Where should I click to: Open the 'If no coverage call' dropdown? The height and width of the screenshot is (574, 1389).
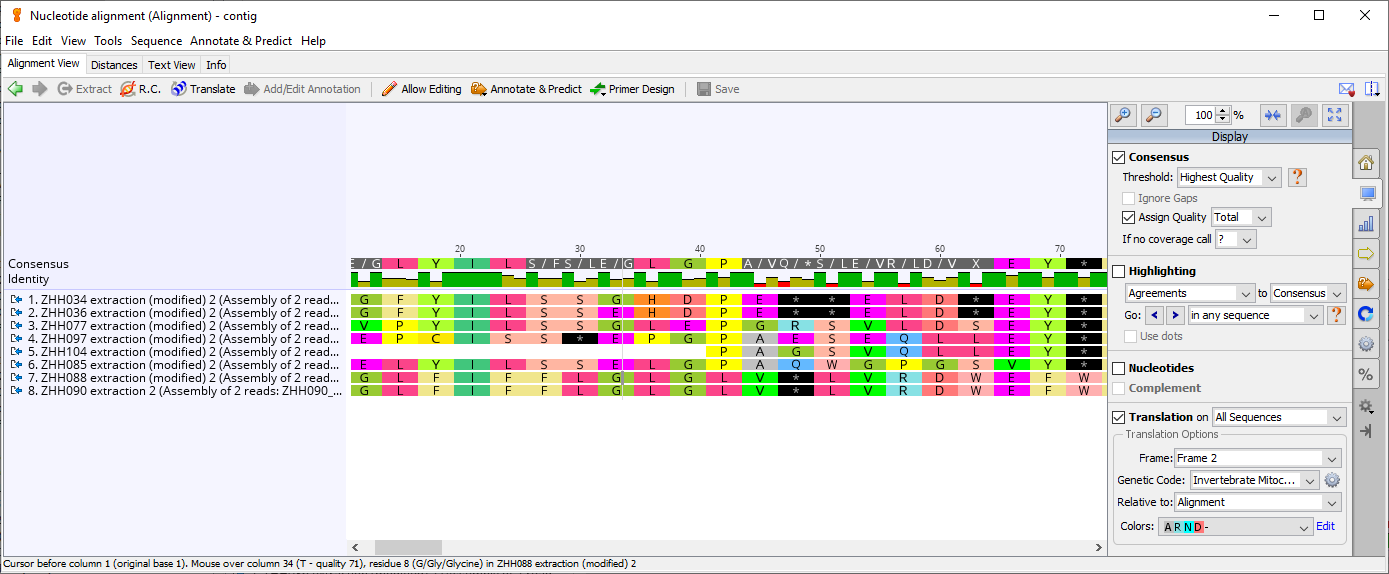(x=1235, y=239)
